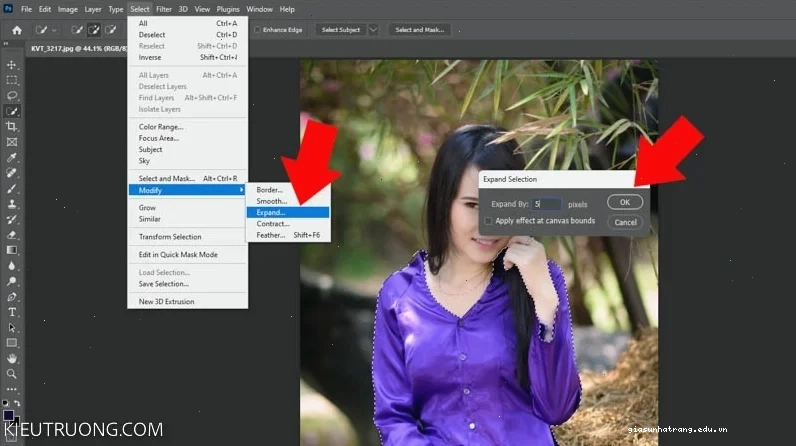Confirm Expand Selection with OK

tap(625, 202)
